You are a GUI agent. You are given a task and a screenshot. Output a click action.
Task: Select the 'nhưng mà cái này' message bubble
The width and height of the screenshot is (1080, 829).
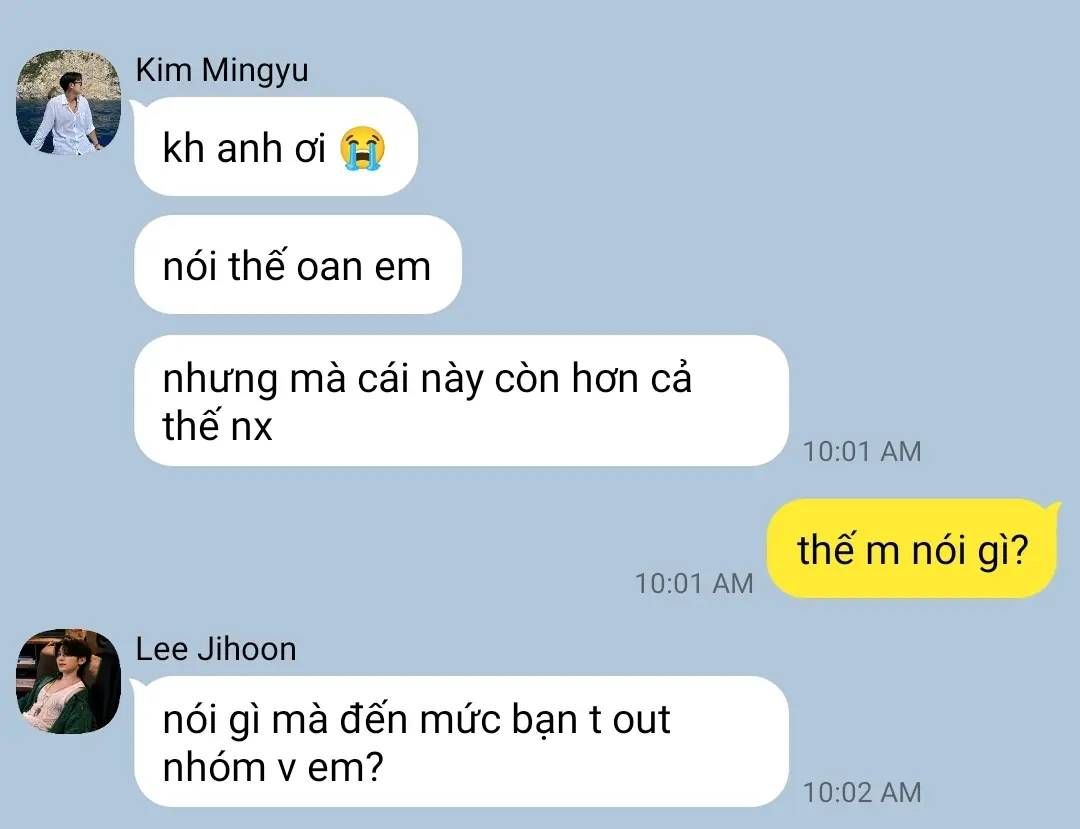(461, 401)
